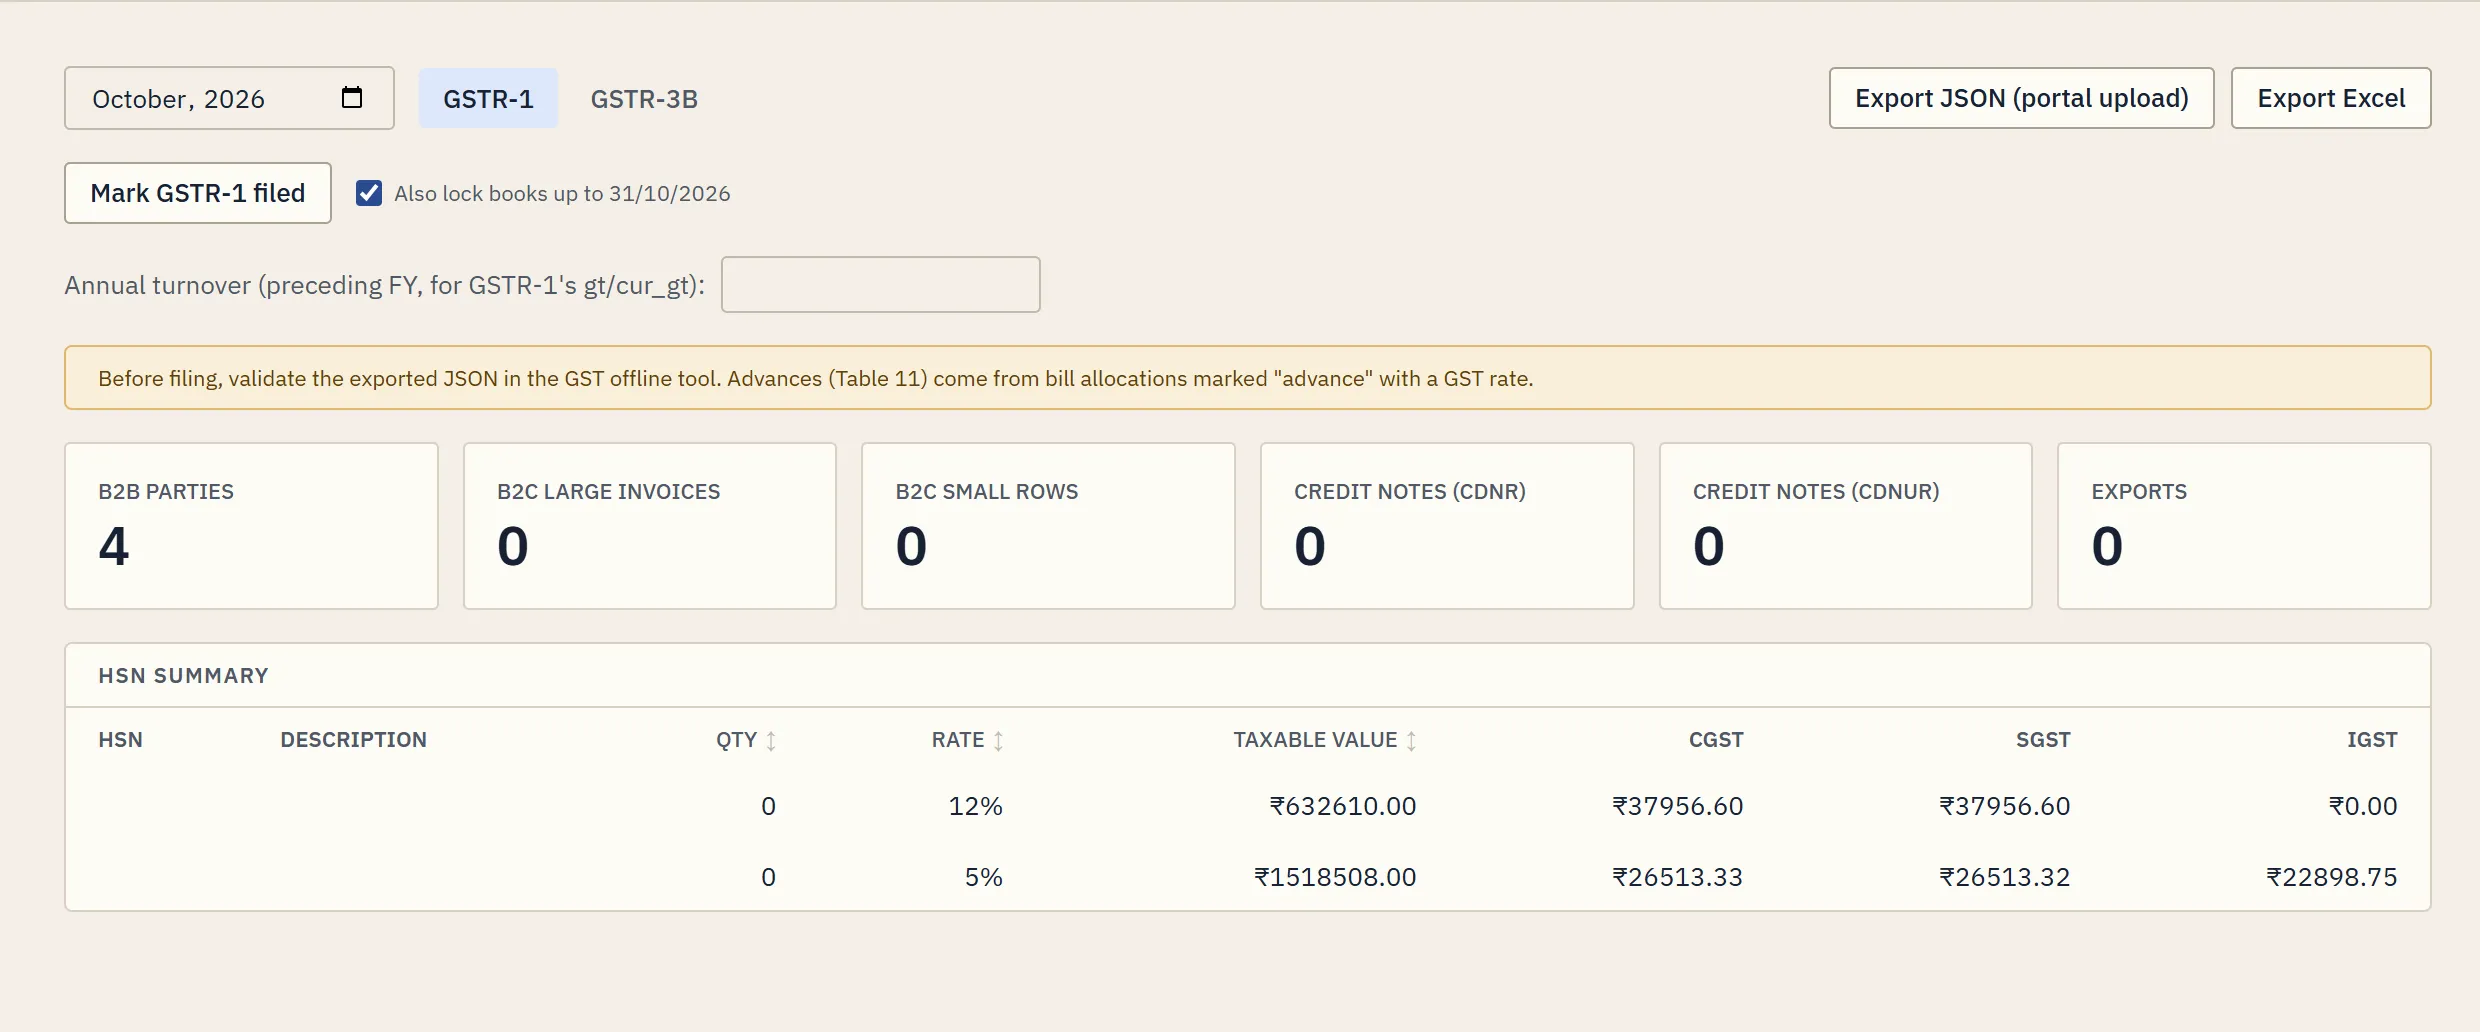Screen dimensions: 2480x1032
Task: Sort HSN table by QTY
Action: click(x=746, y=740)
